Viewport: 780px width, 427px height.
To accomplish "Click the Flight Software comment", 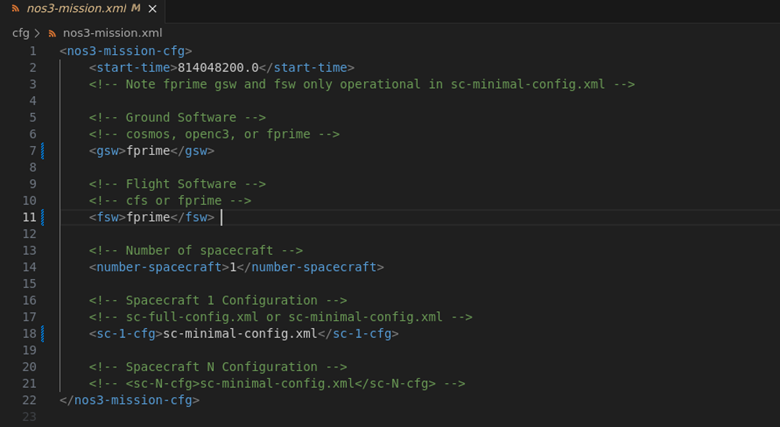I will coord(178,184).
